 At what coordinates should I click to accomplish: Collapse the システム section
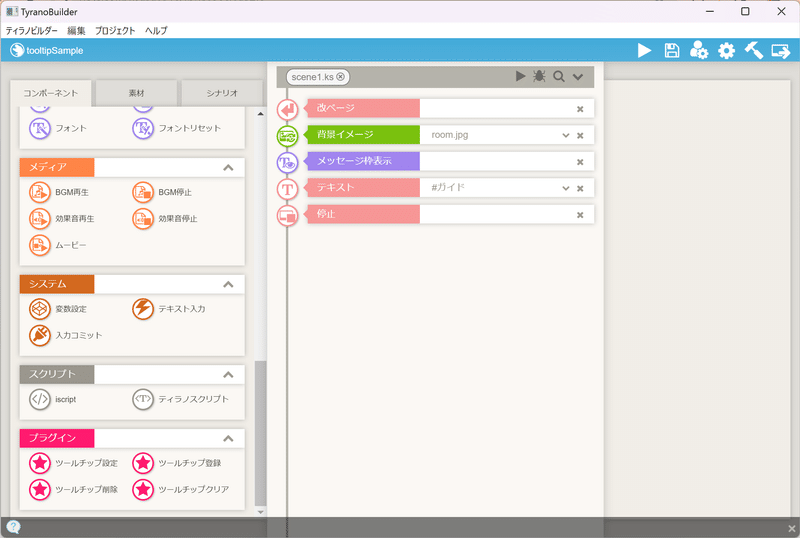point(228,284)
